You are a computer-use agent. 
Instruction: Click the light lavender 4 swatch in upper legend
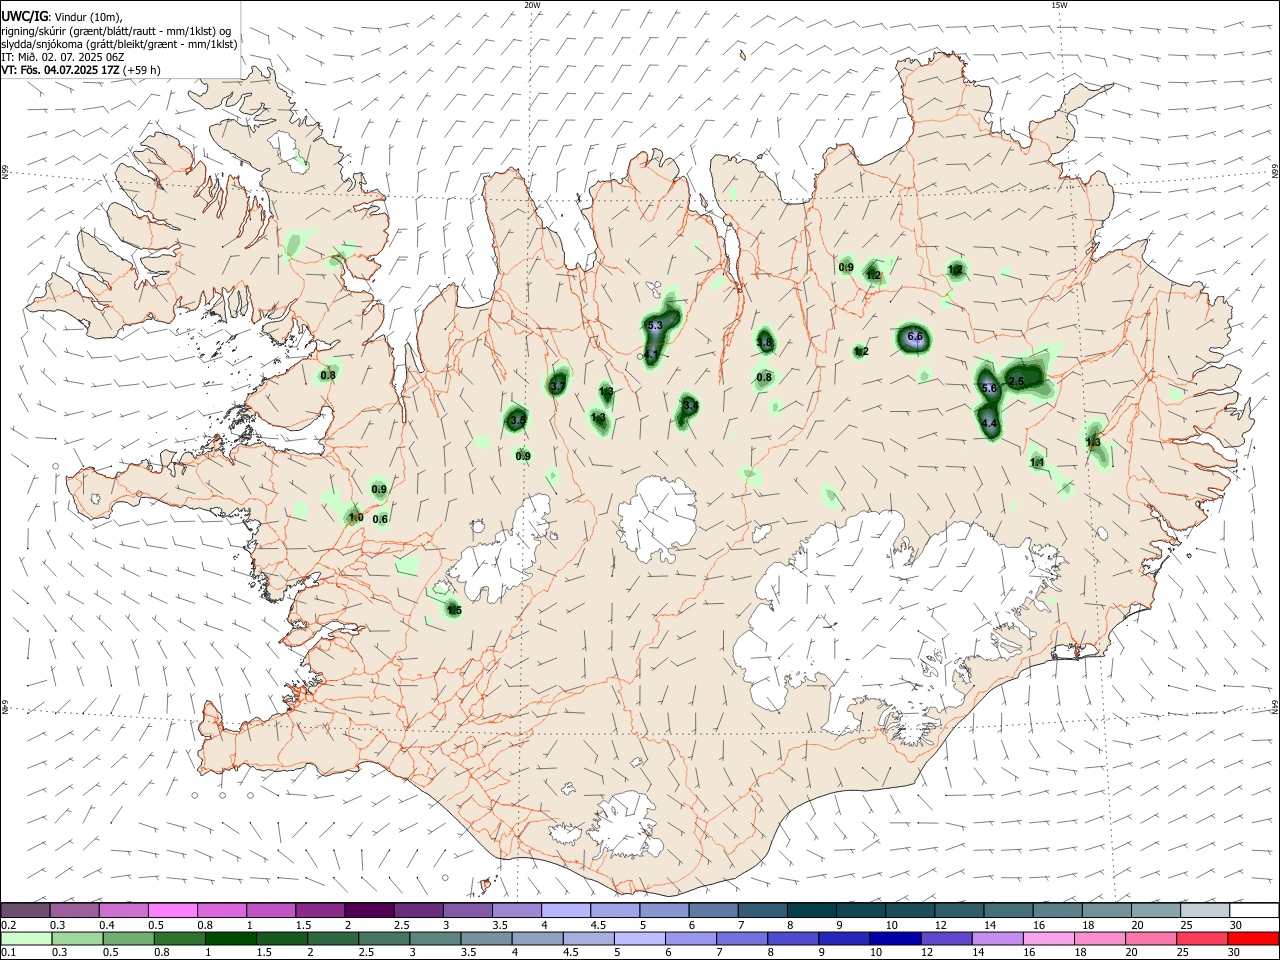tap(565, 910)
